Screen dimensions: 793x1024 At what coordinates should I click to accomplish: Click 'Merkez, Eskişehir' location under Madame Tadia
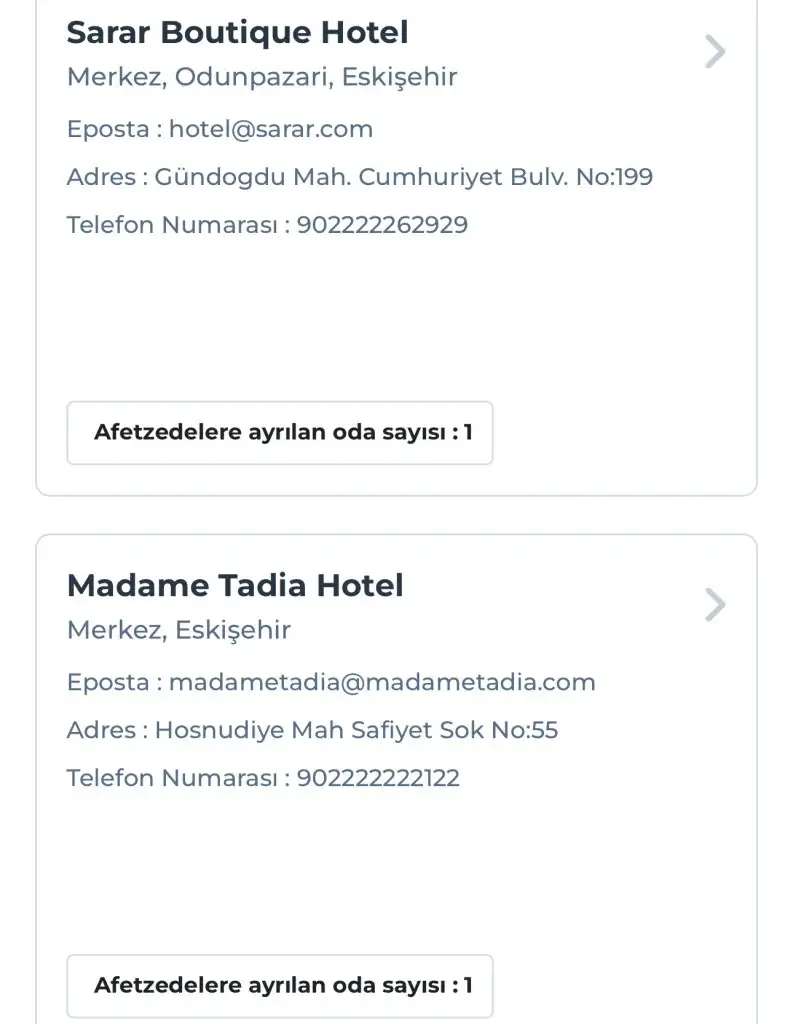tap(179, 630)
